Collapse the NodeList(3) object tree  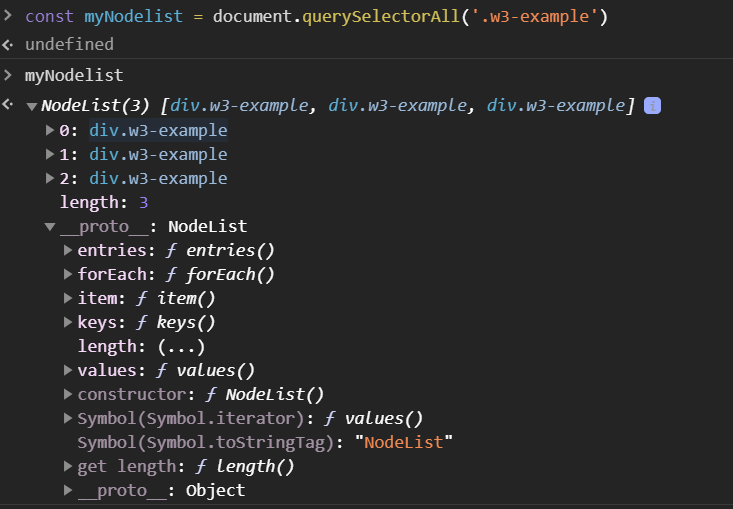pos(32,107)
